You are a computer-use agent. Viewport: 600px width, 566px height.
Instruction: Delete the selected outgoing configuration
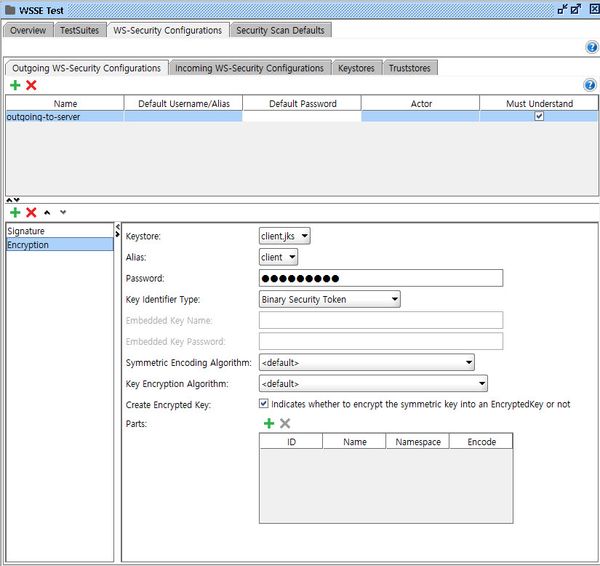tap(31, 85)
